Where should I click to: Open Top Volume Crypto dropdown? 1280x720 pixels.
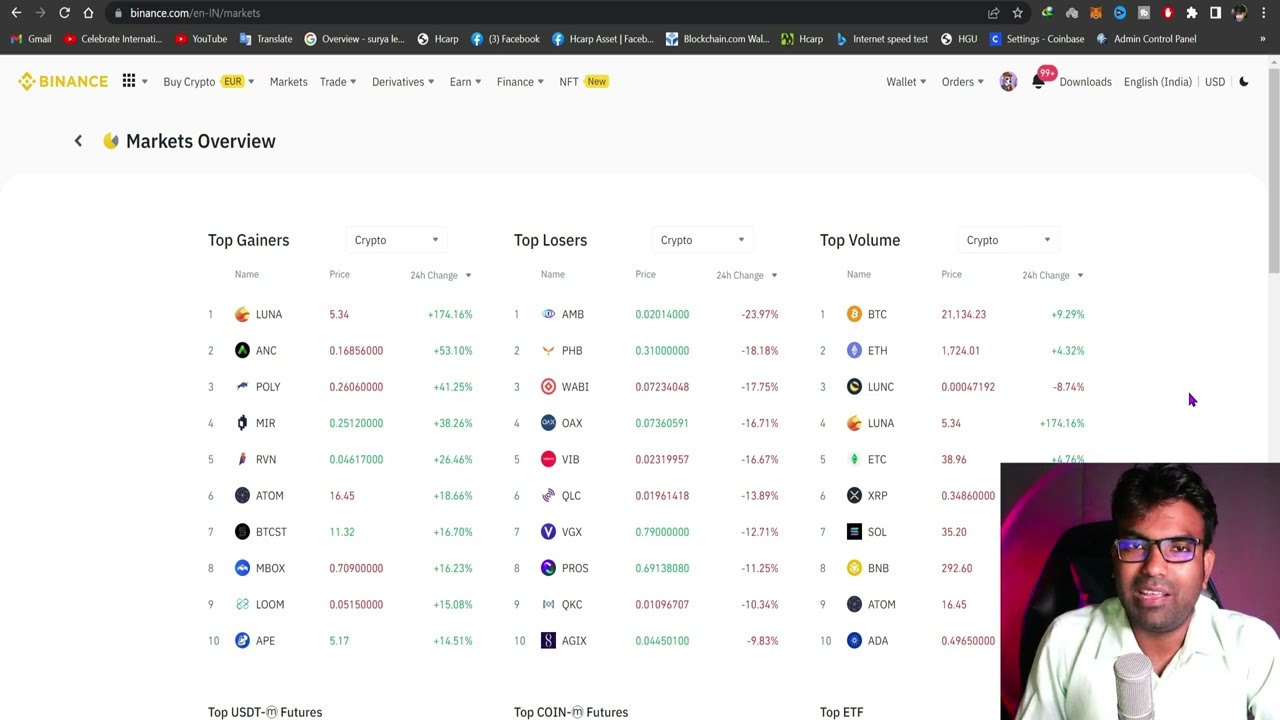point(1008,240)
